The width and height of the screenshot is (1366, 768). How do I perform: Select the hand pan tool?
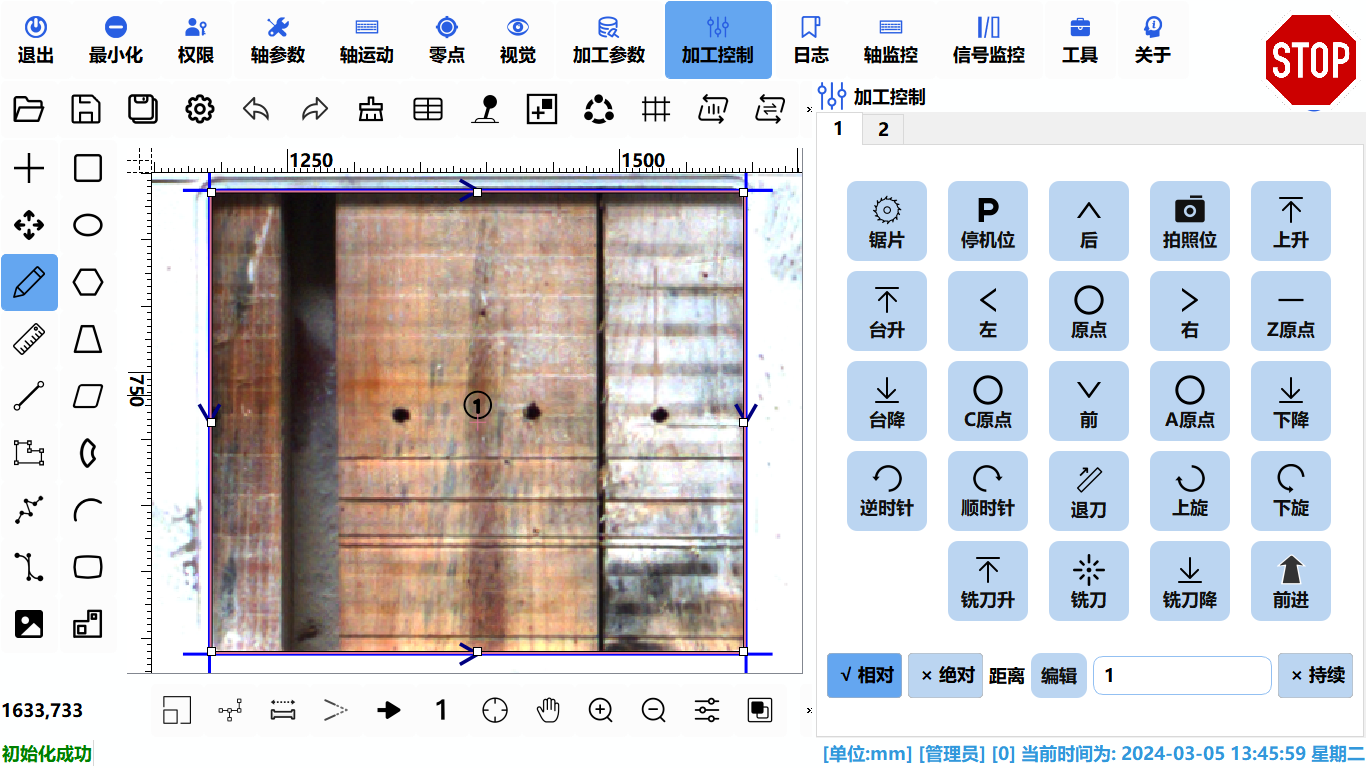(548, 711)
